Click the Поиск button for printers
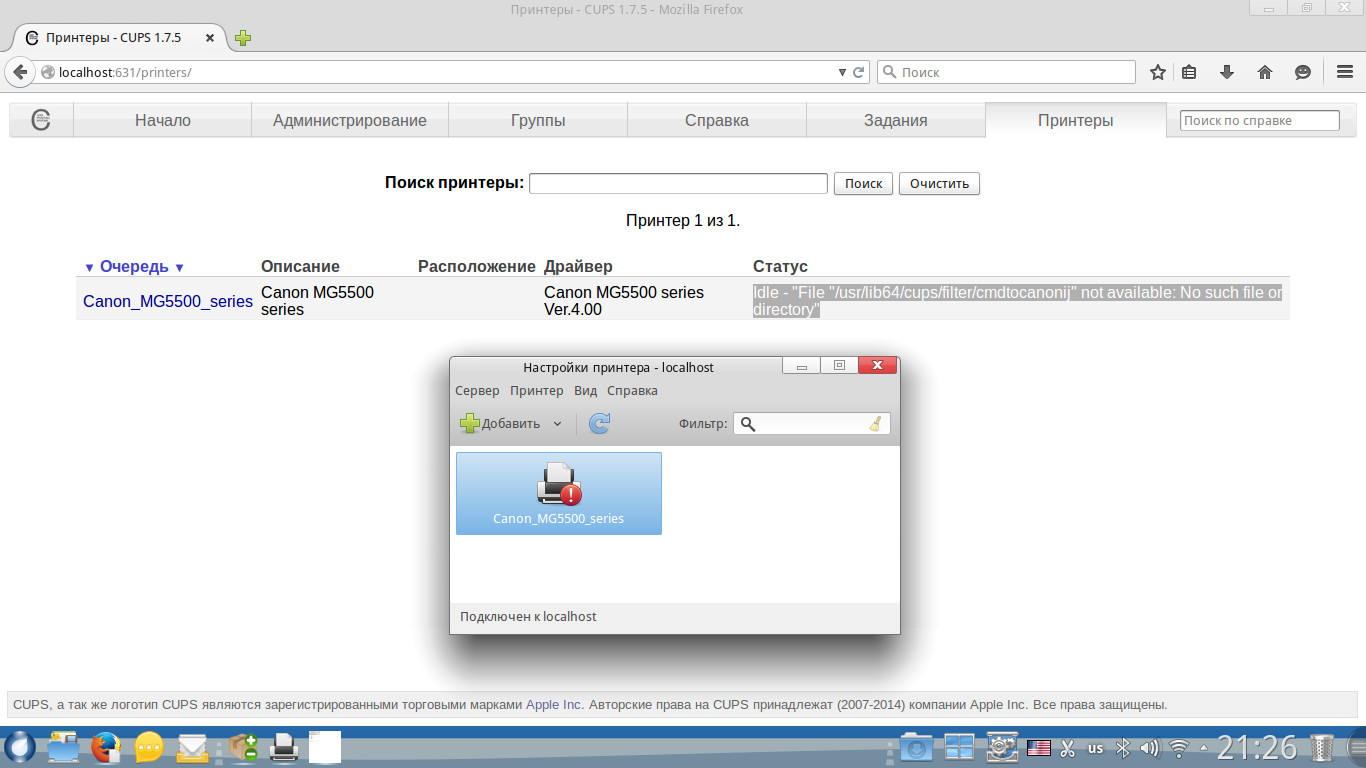 (x=863, y=183)
